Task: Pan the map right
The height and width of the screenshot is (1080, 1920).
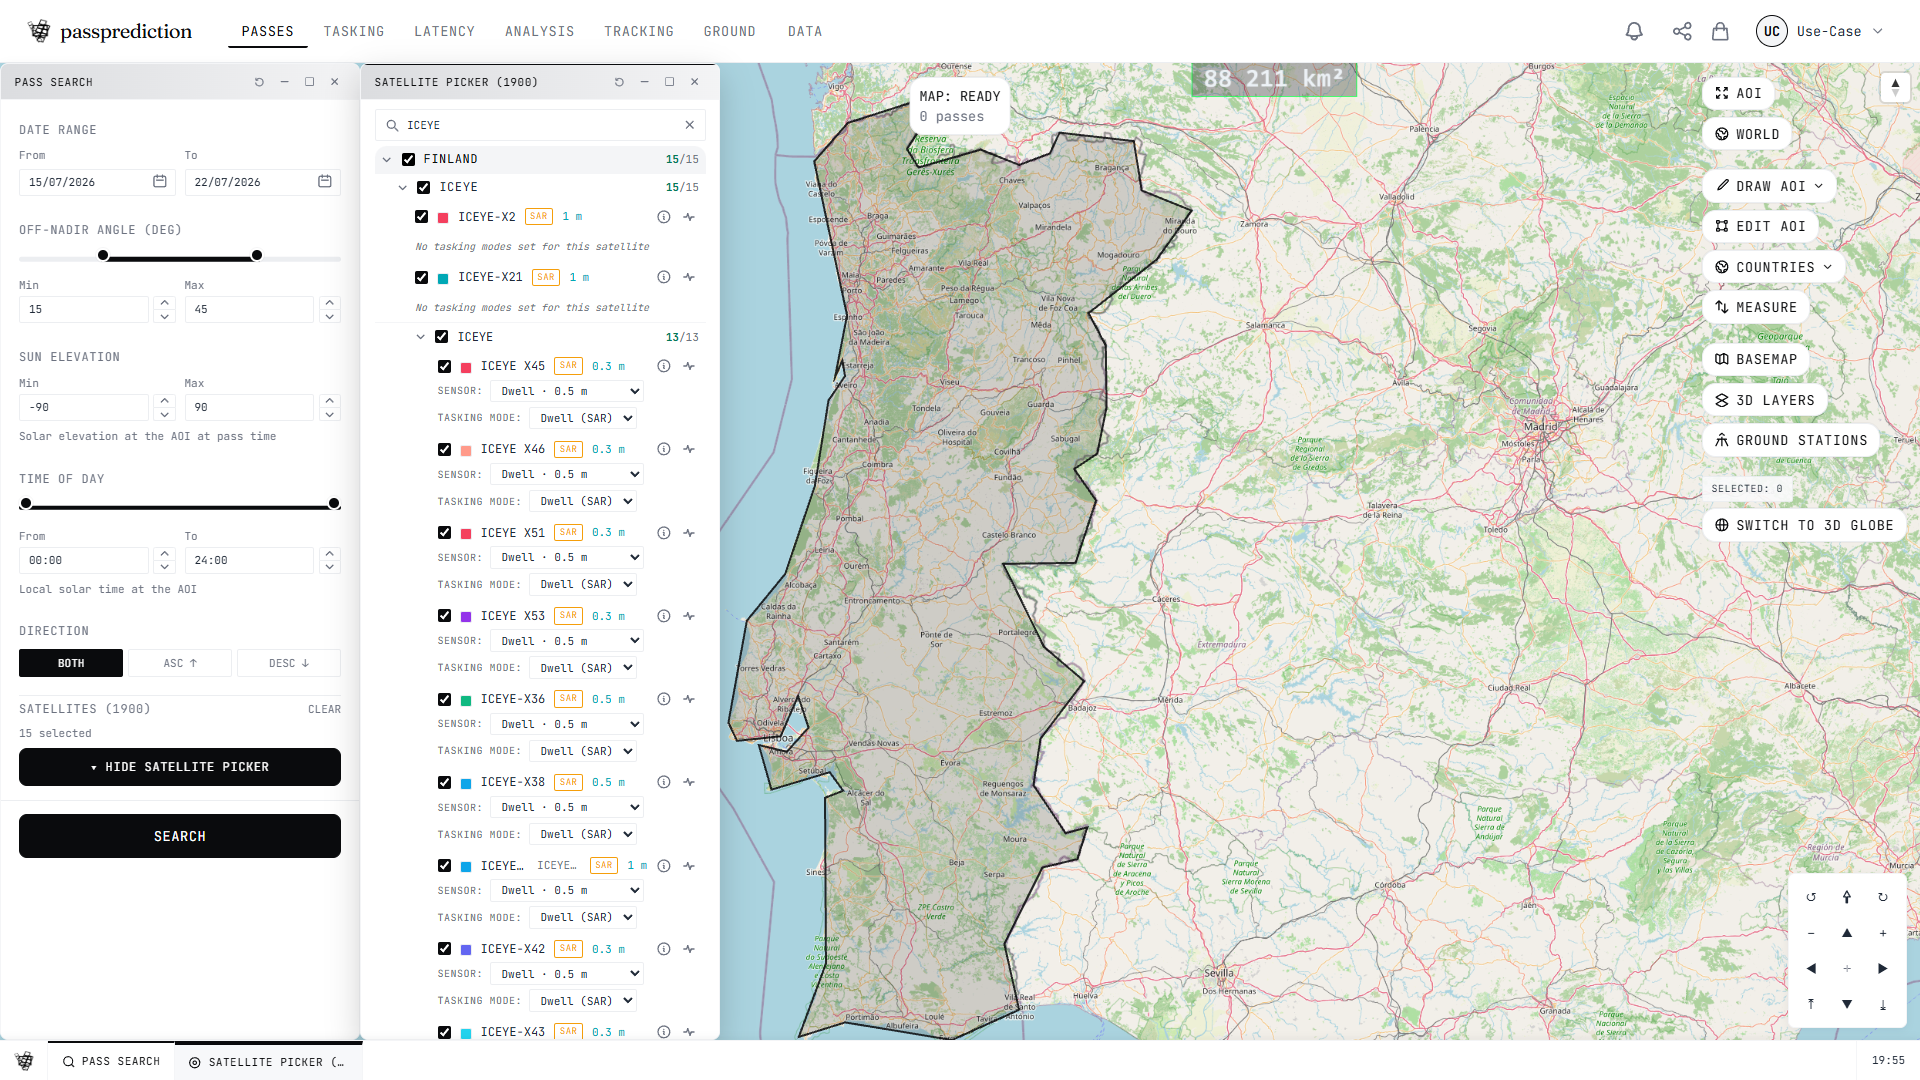Action: 1883,968
